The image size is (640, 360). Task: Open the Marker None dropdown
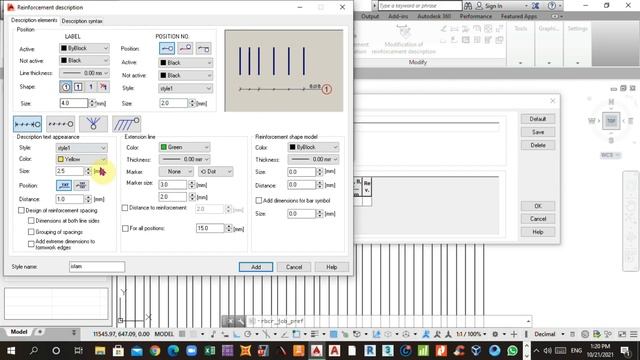pos(176,172)
